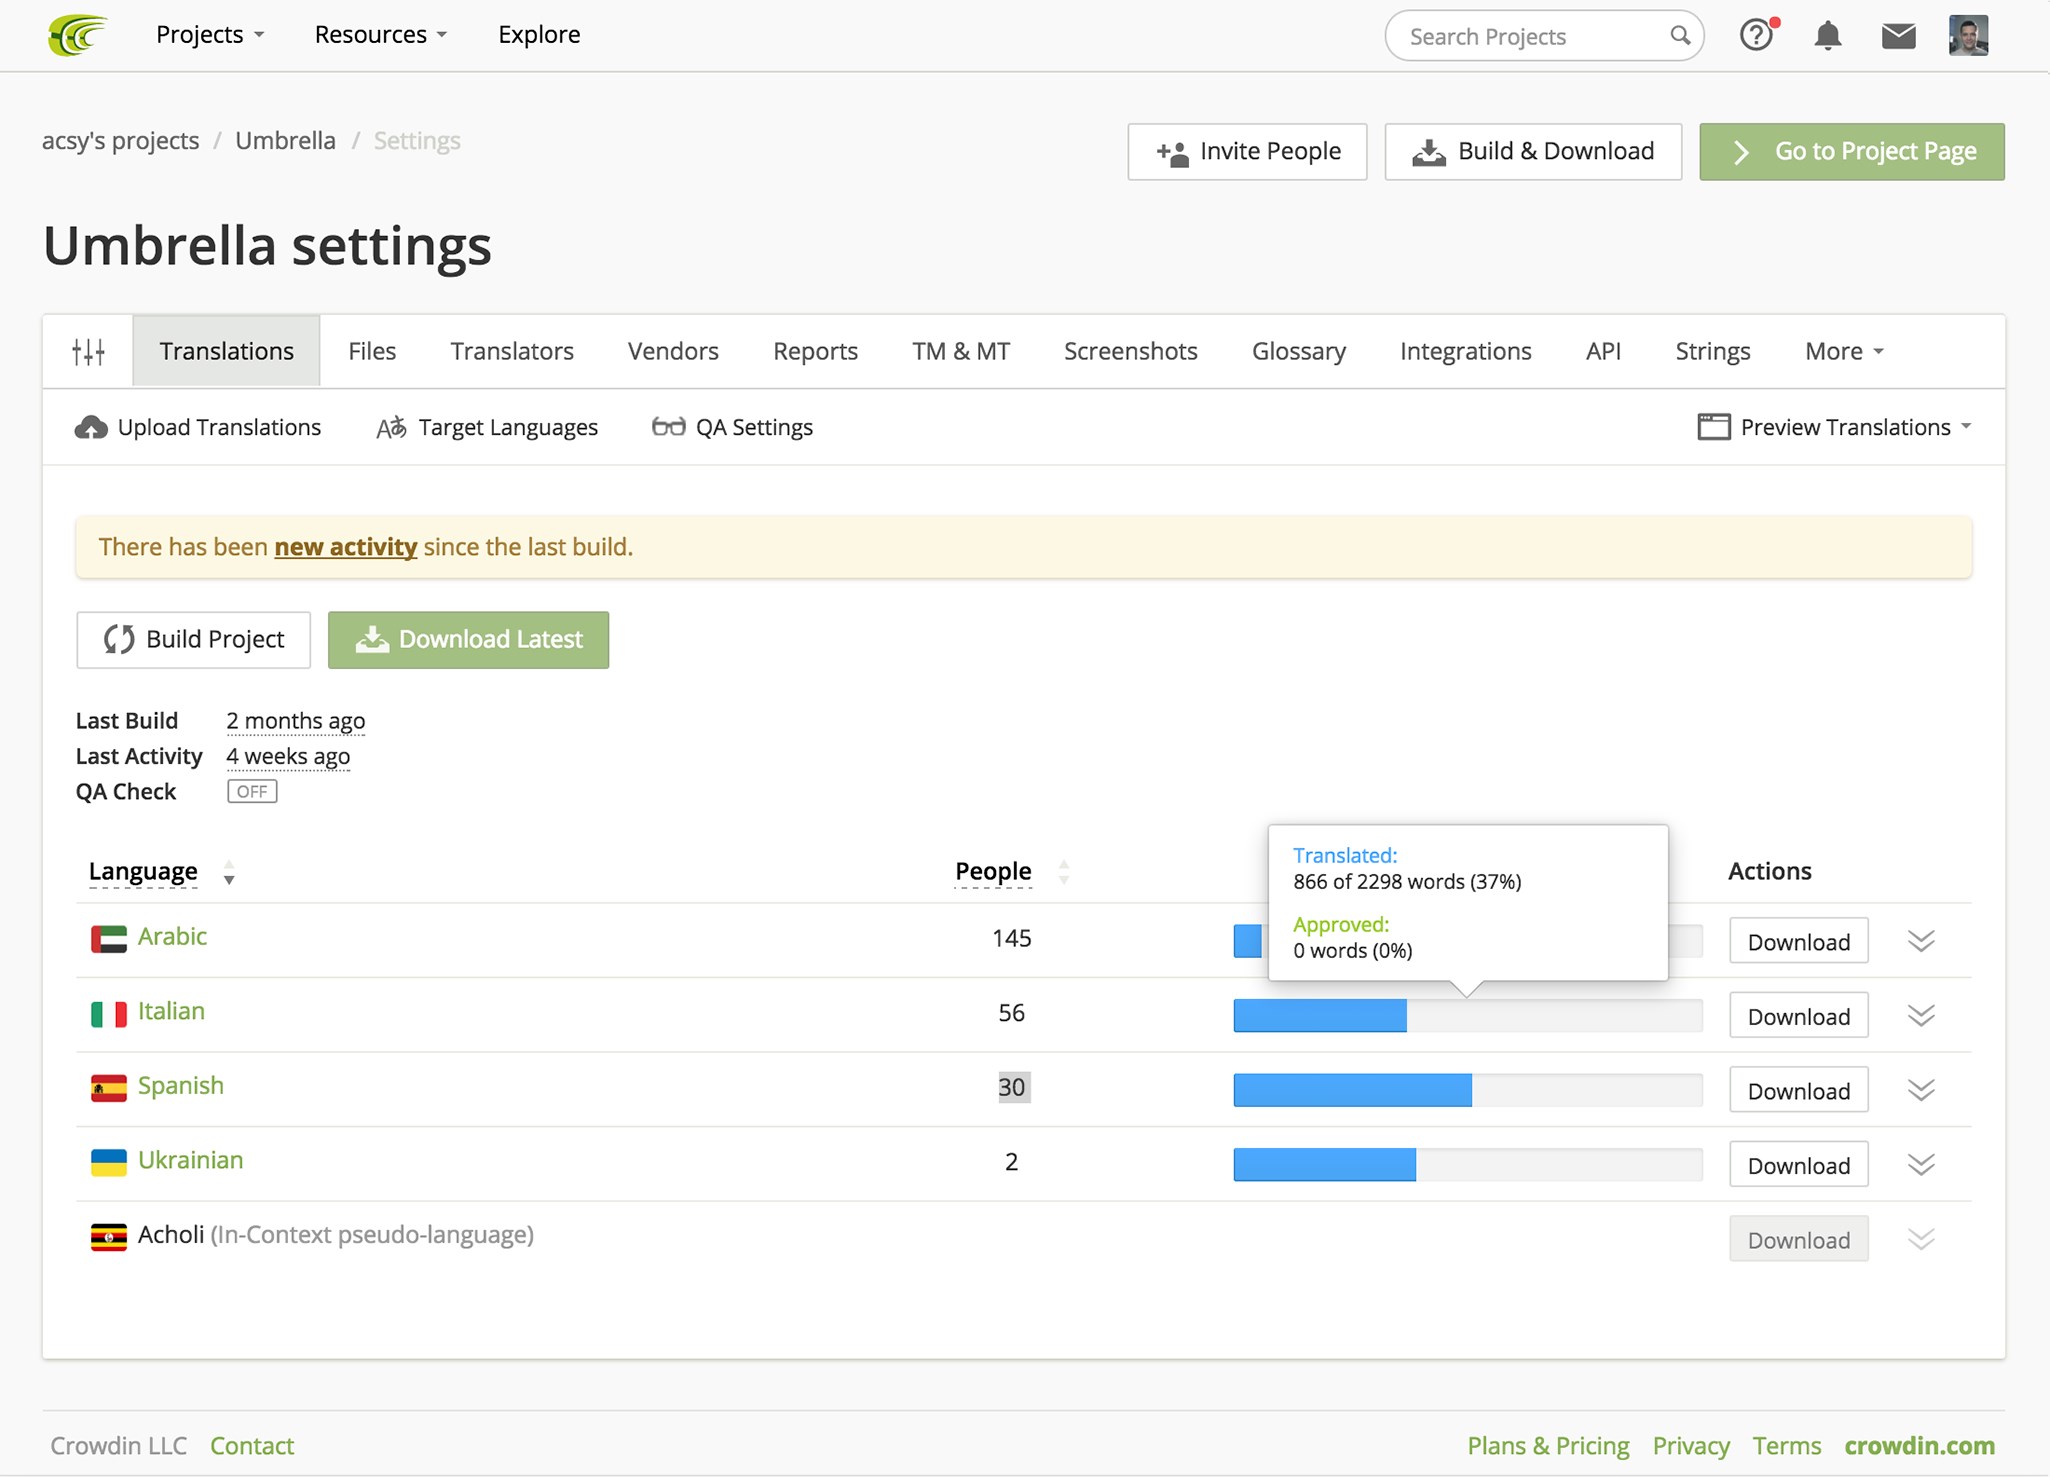Click the Build & Download button

pyautogui.click(x=1533, y=151)
